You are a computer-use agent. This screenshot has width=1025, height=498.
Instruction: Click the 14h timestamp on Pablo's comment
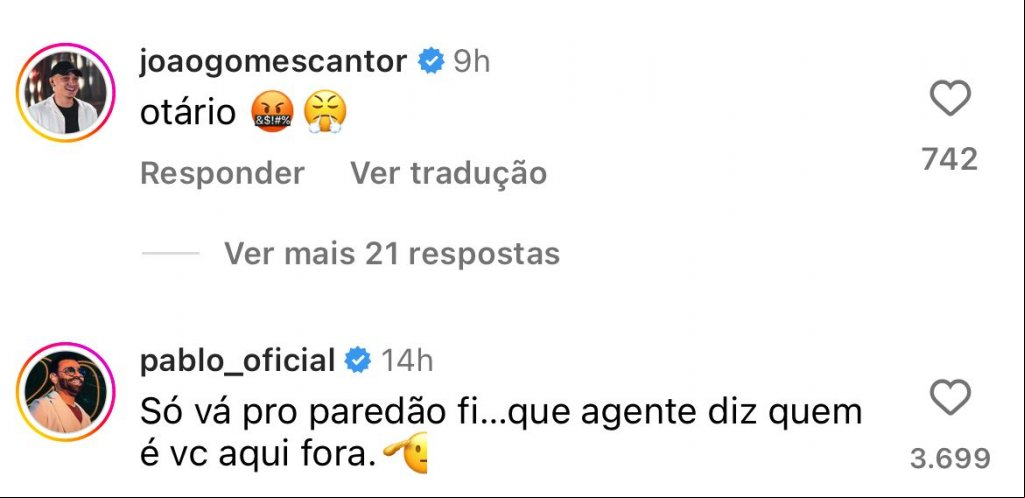point(407,361)
